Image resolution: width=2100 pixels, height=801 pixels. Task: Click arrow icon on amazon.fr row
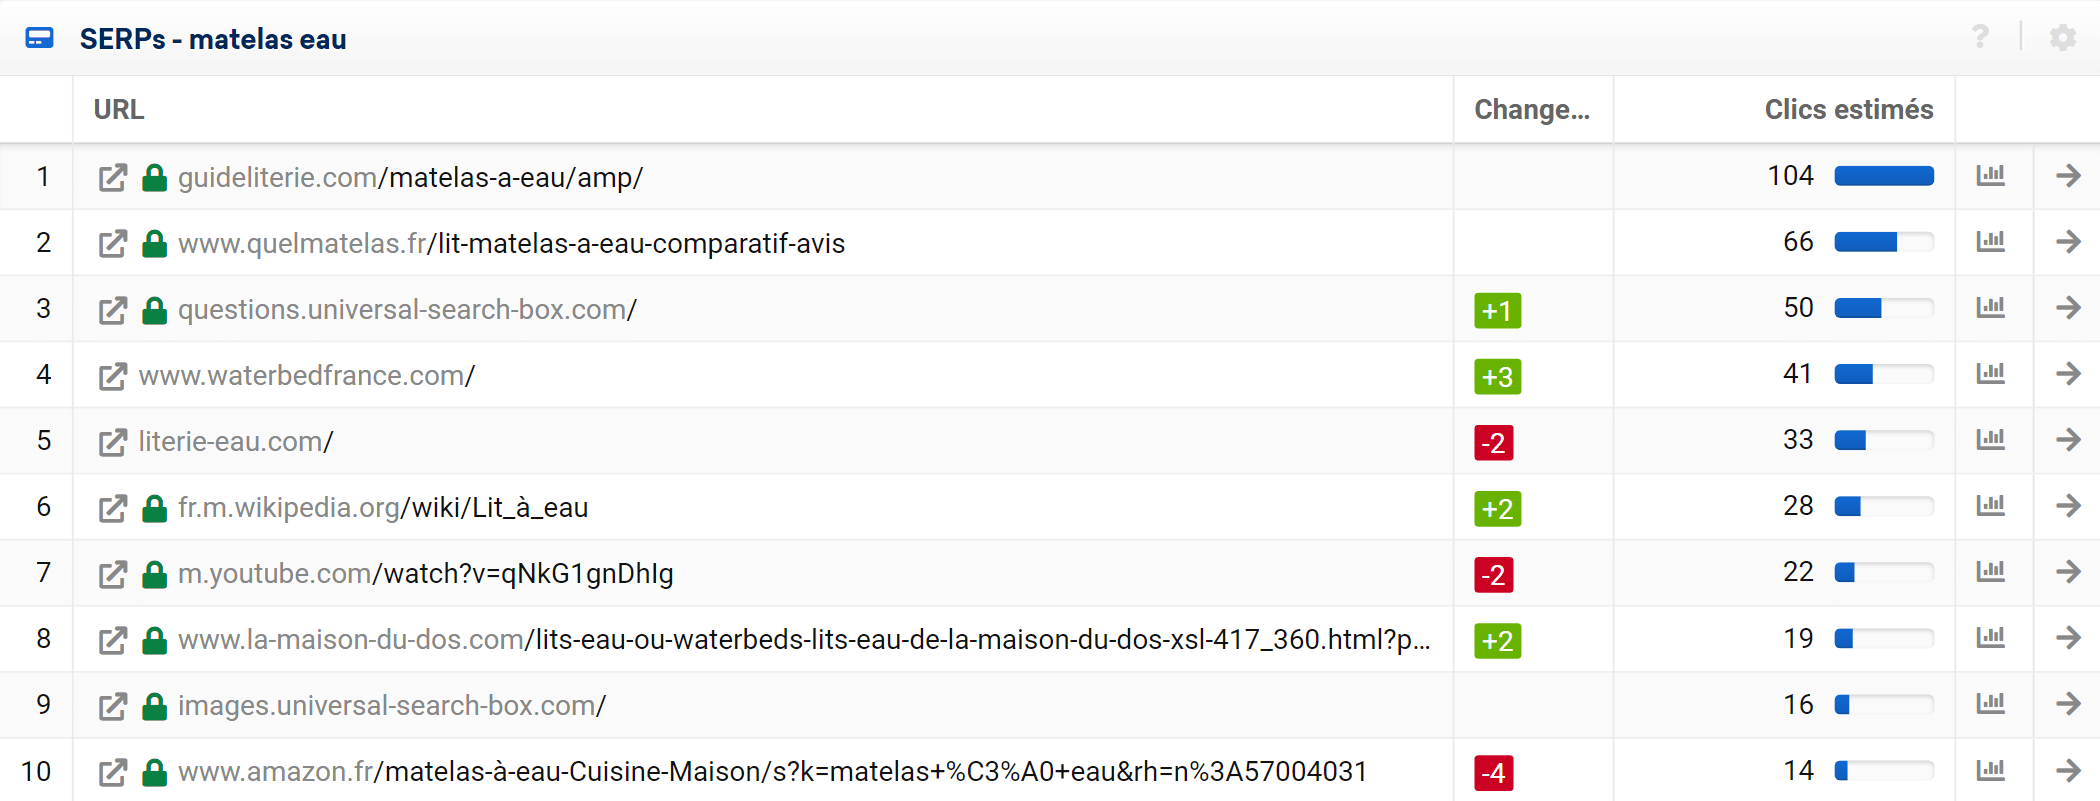point(2068,770)
